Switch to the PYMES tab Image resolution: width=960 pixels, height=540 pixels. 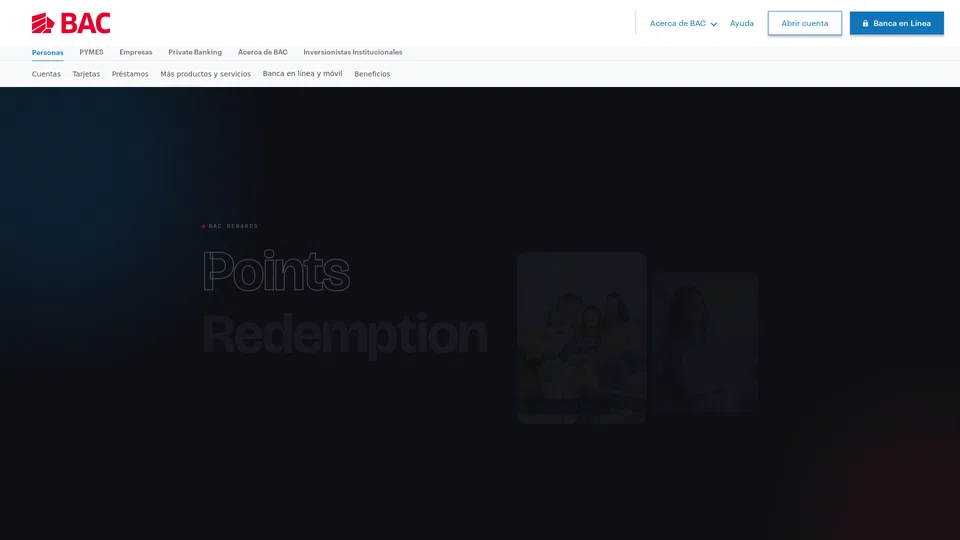tap(91, 52)
